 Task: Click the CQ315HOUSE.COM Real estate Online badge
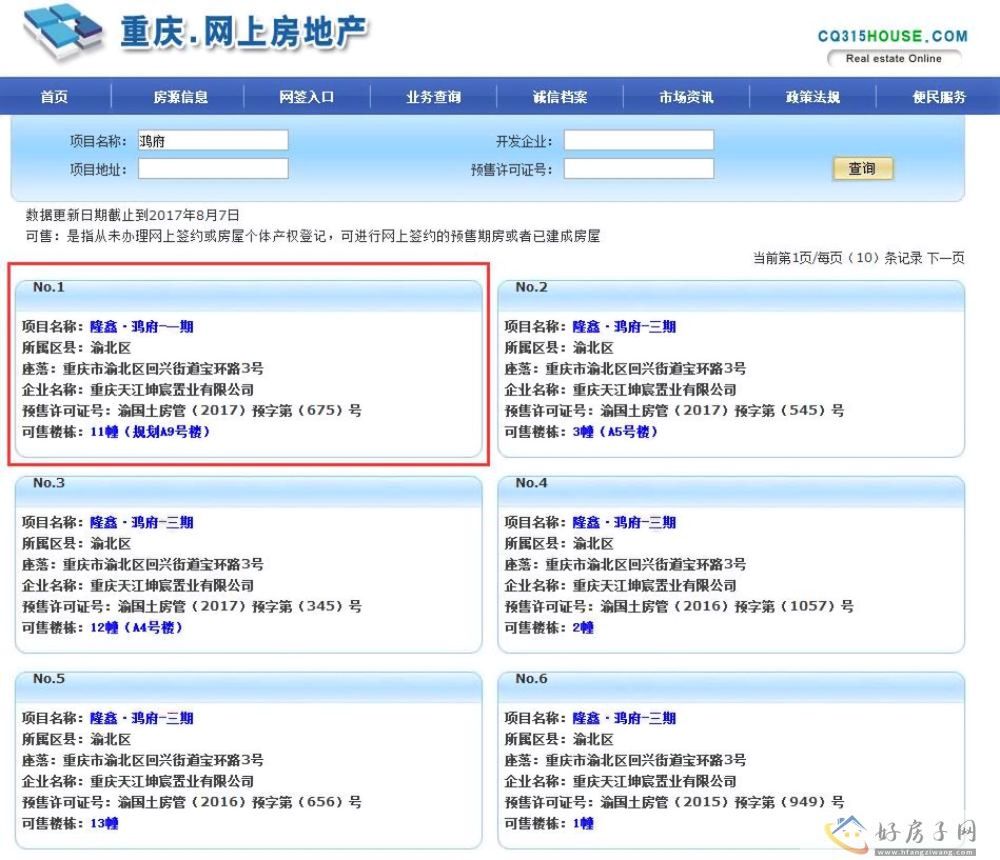coord(893,47)
